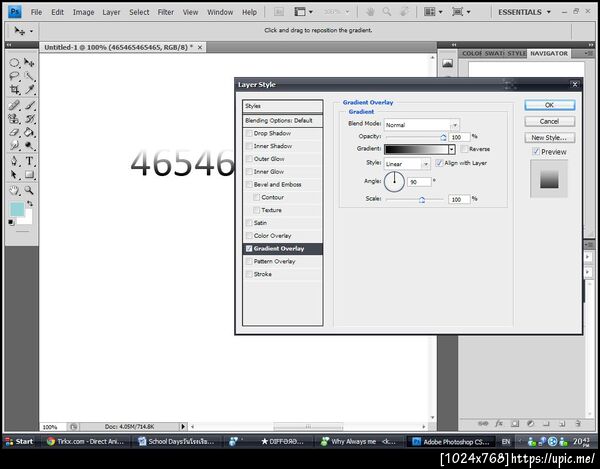The image size is (600, 469).
Task: Enable the Color Overlay checkbox
Action: pos(249,236)
